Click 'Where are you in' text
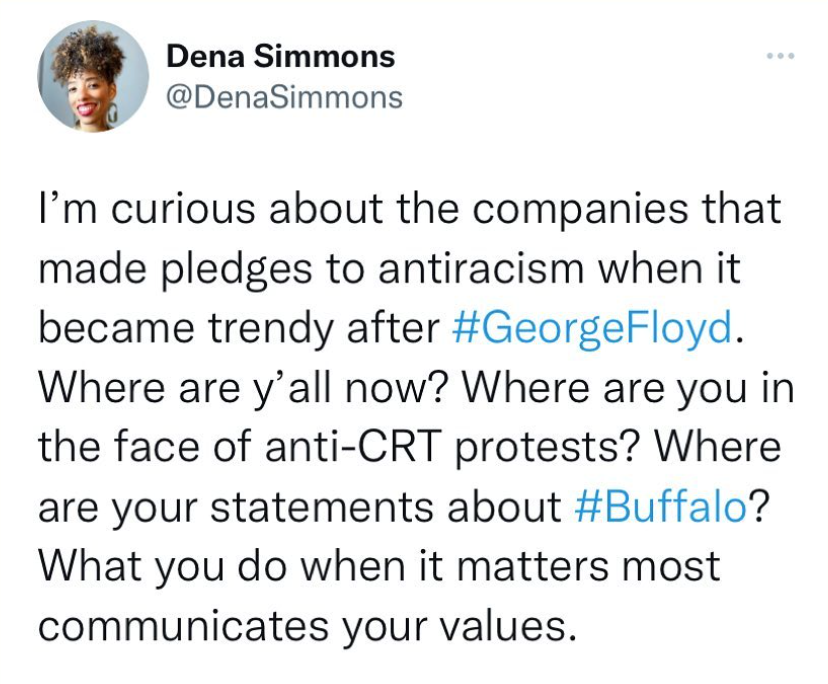This screenshot has width=828, height=684. (x=628, y=389)
